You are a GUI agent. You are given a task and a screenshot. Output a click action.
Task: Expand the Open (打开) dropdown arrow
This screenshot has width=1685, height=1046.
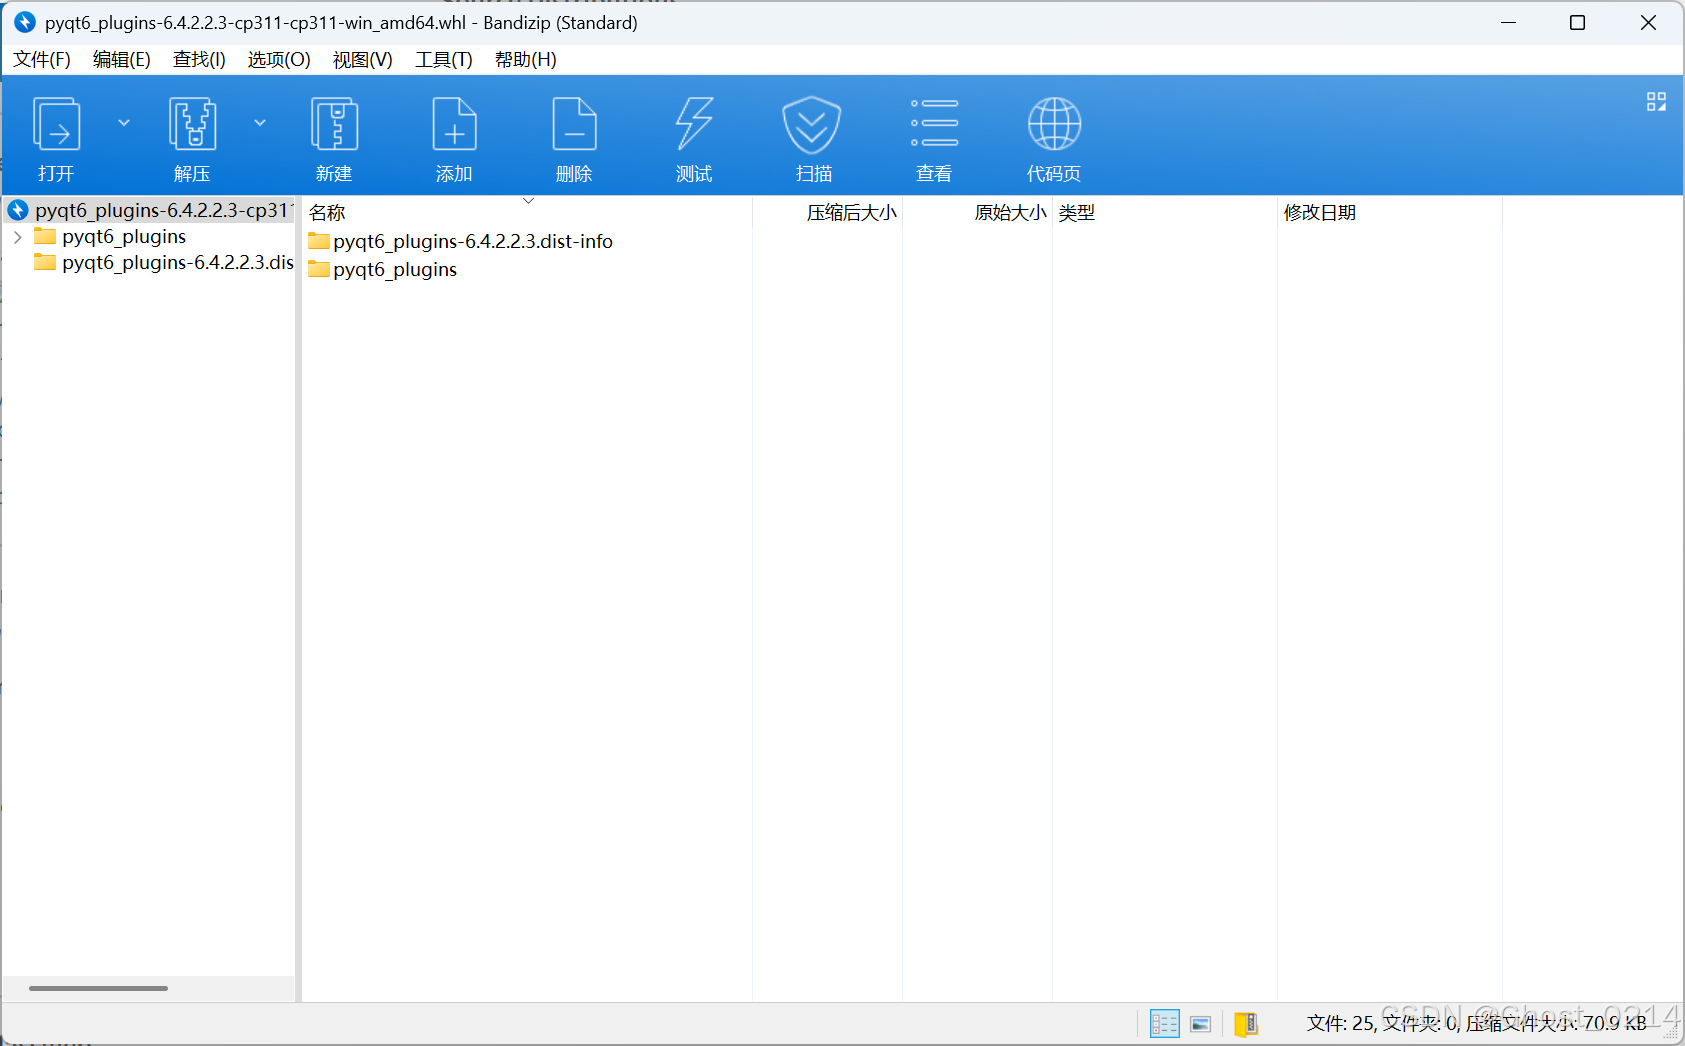click(x=124, y=123)
